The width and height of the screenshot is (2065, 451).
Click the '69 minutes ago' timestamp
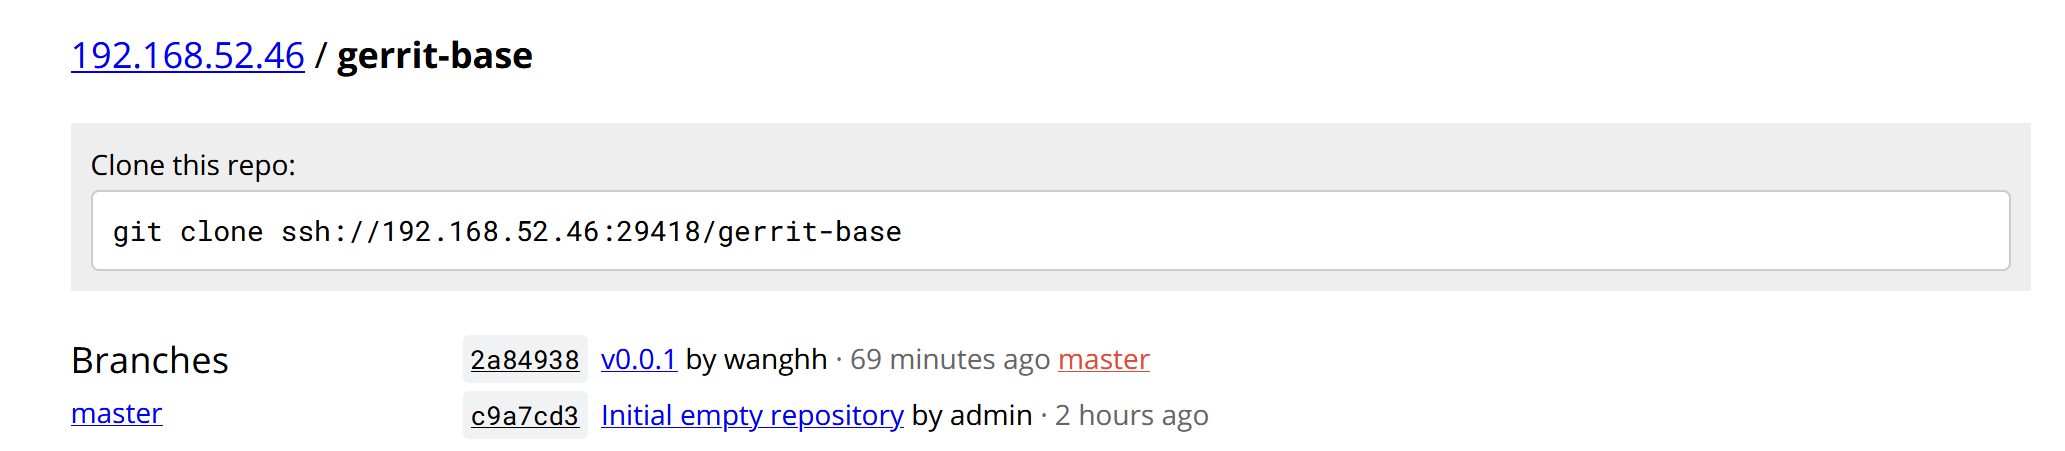tap(949, 359)
